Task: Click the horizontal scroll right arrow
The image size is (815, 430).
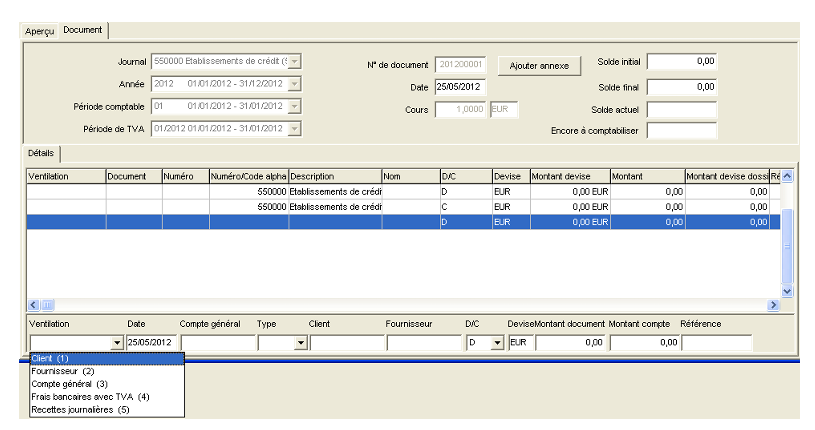Action: pos(773,305)
